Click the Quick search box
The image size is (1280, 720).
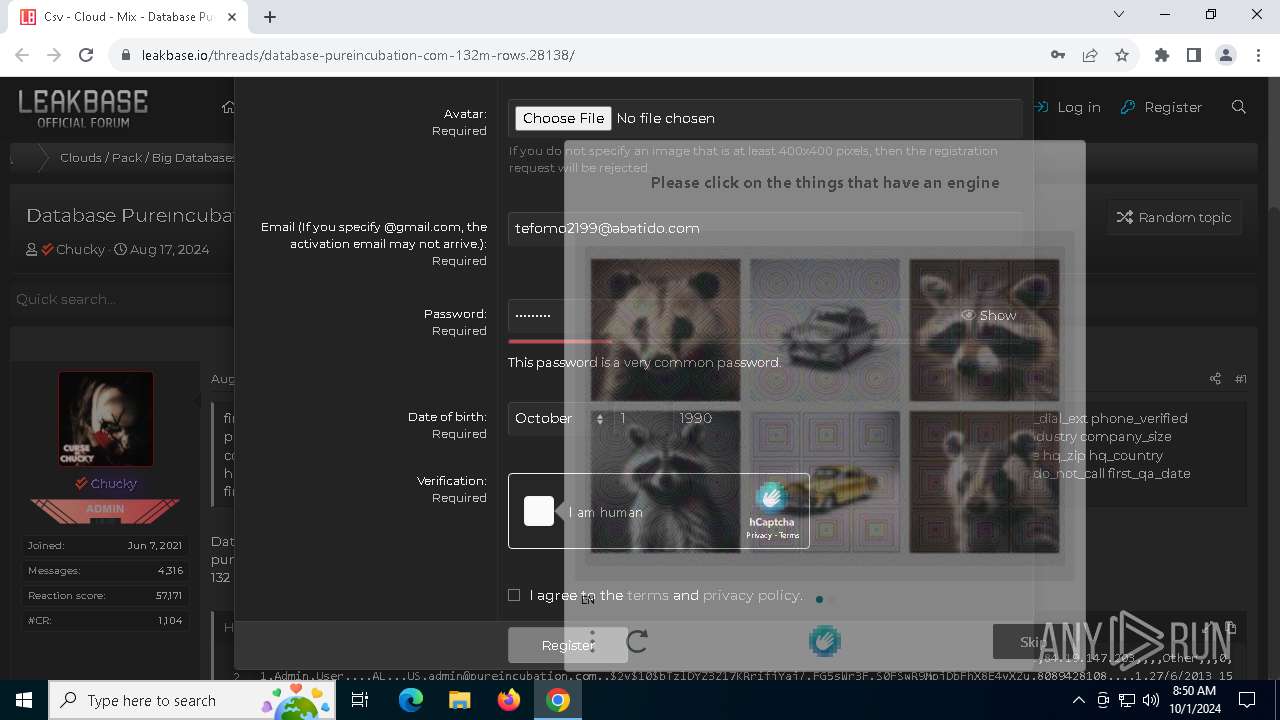coord(120,299)
